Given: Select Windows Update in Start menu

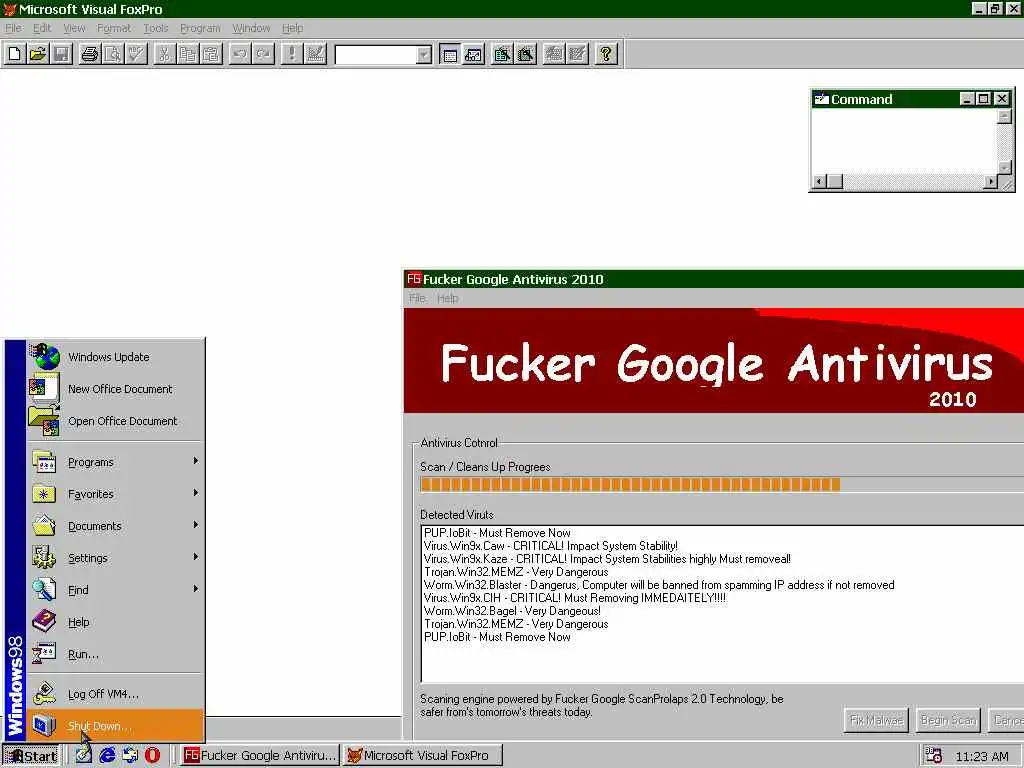Looking at the screenshot, I should tap(115, 357).
